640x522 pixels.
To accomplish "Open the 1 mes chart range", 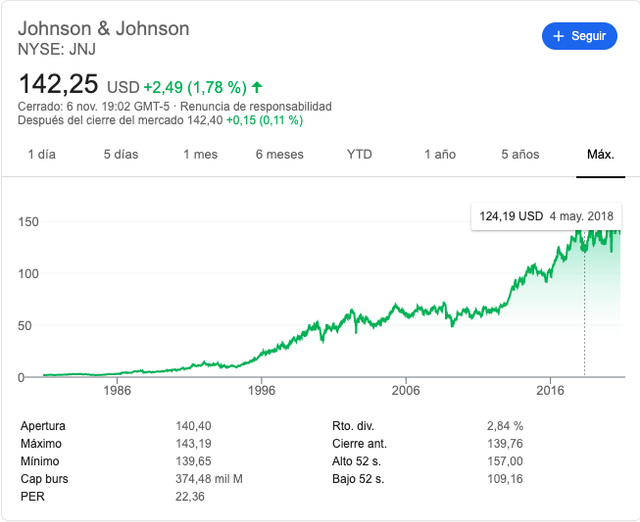I will (x=200, y=154).
